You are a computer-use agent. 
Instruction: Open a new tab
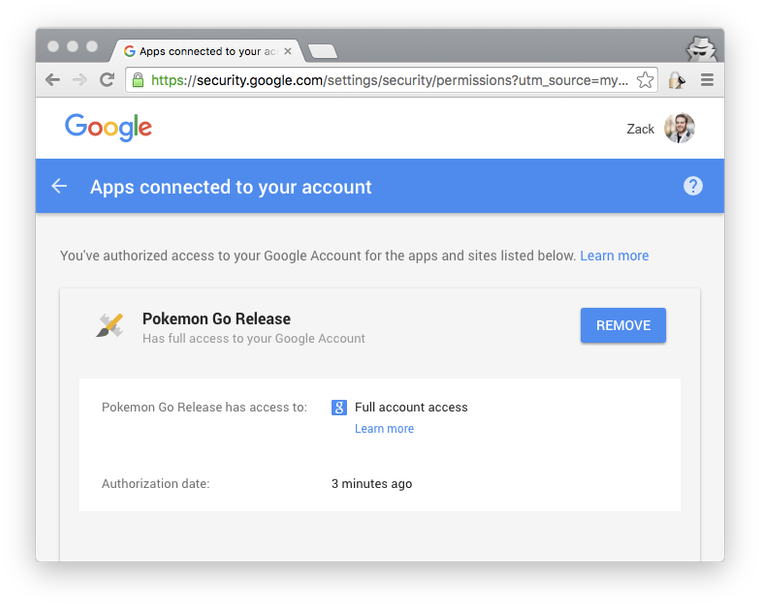322,51
